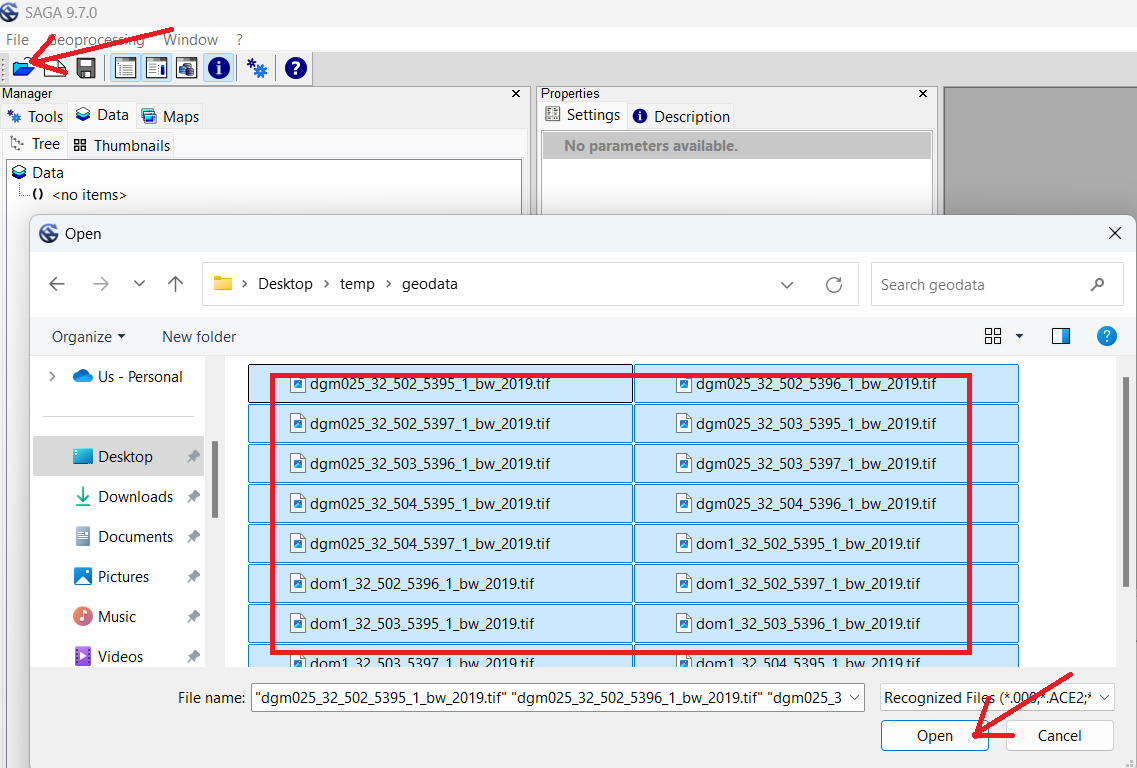Toggle the Manager panel toolbar icon

coord(125,68)
